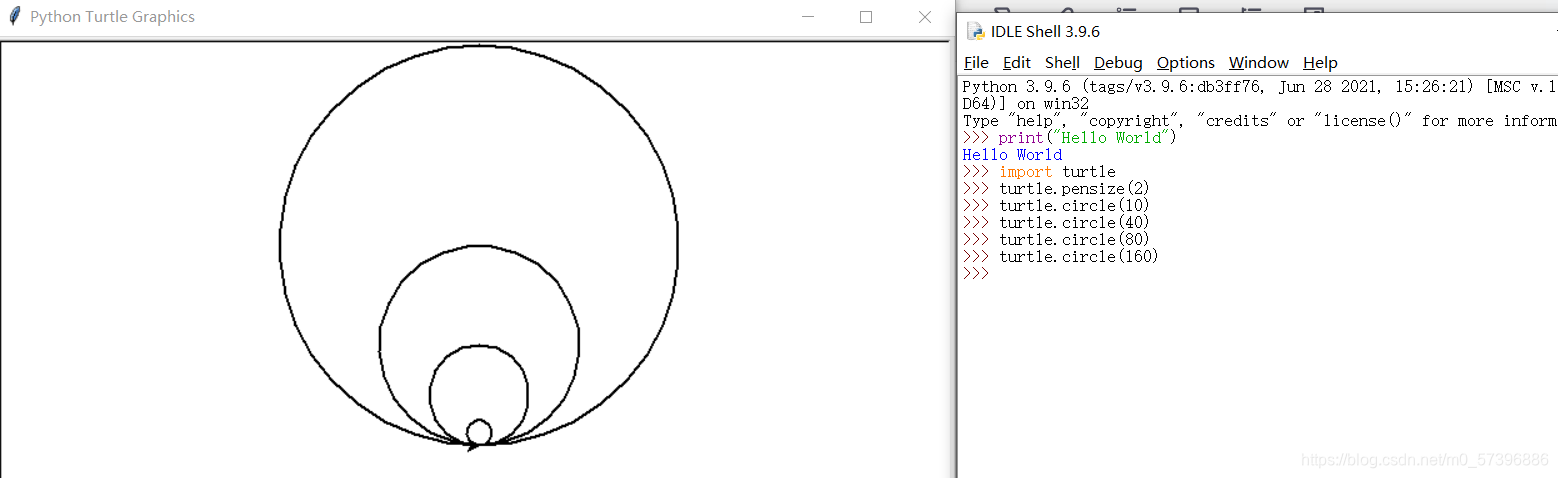Click the turtle.circle(10) line
1558x478 pixels.
pos(1056,205)
